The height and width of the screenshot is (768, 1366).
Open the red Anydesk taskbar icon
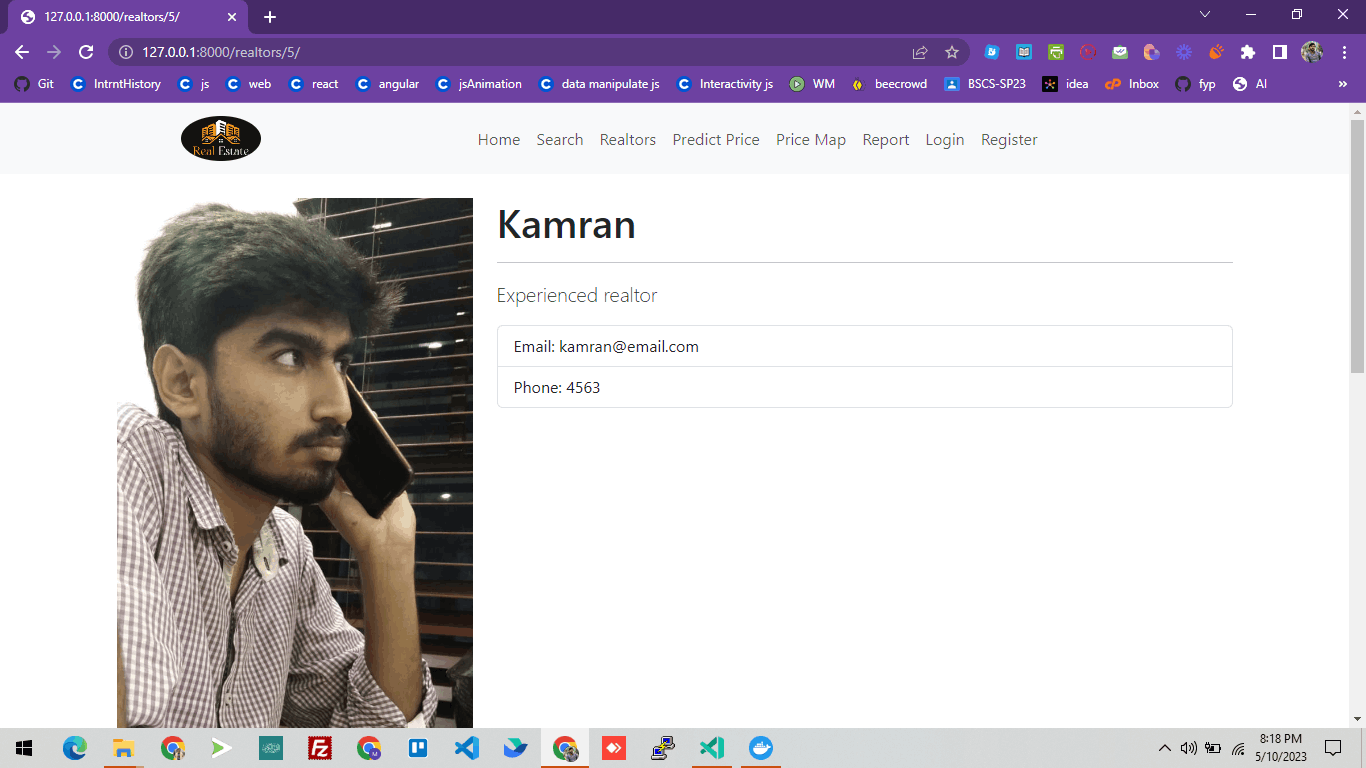pos(613,748)
